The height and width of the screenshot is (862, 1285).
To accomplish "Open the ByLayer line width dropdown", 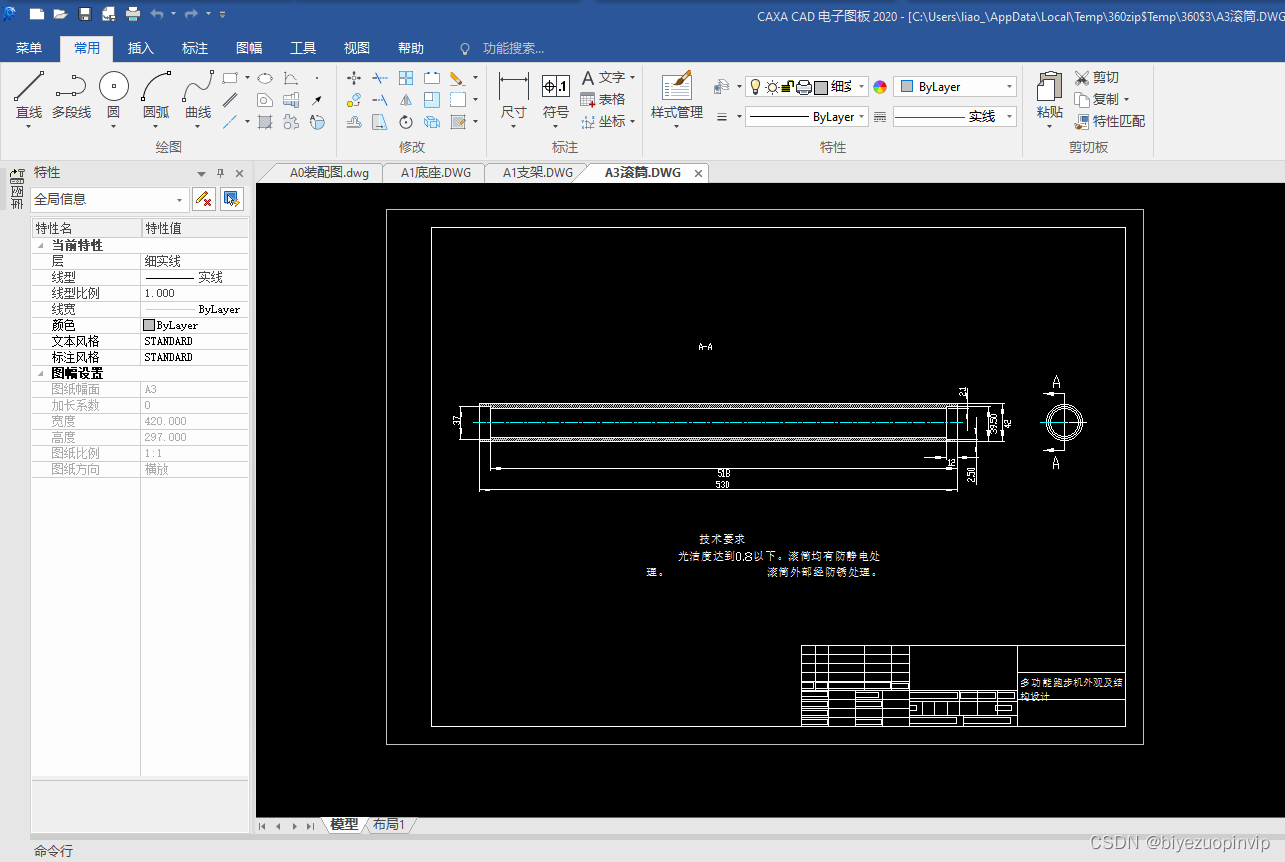I will [807, 117].
